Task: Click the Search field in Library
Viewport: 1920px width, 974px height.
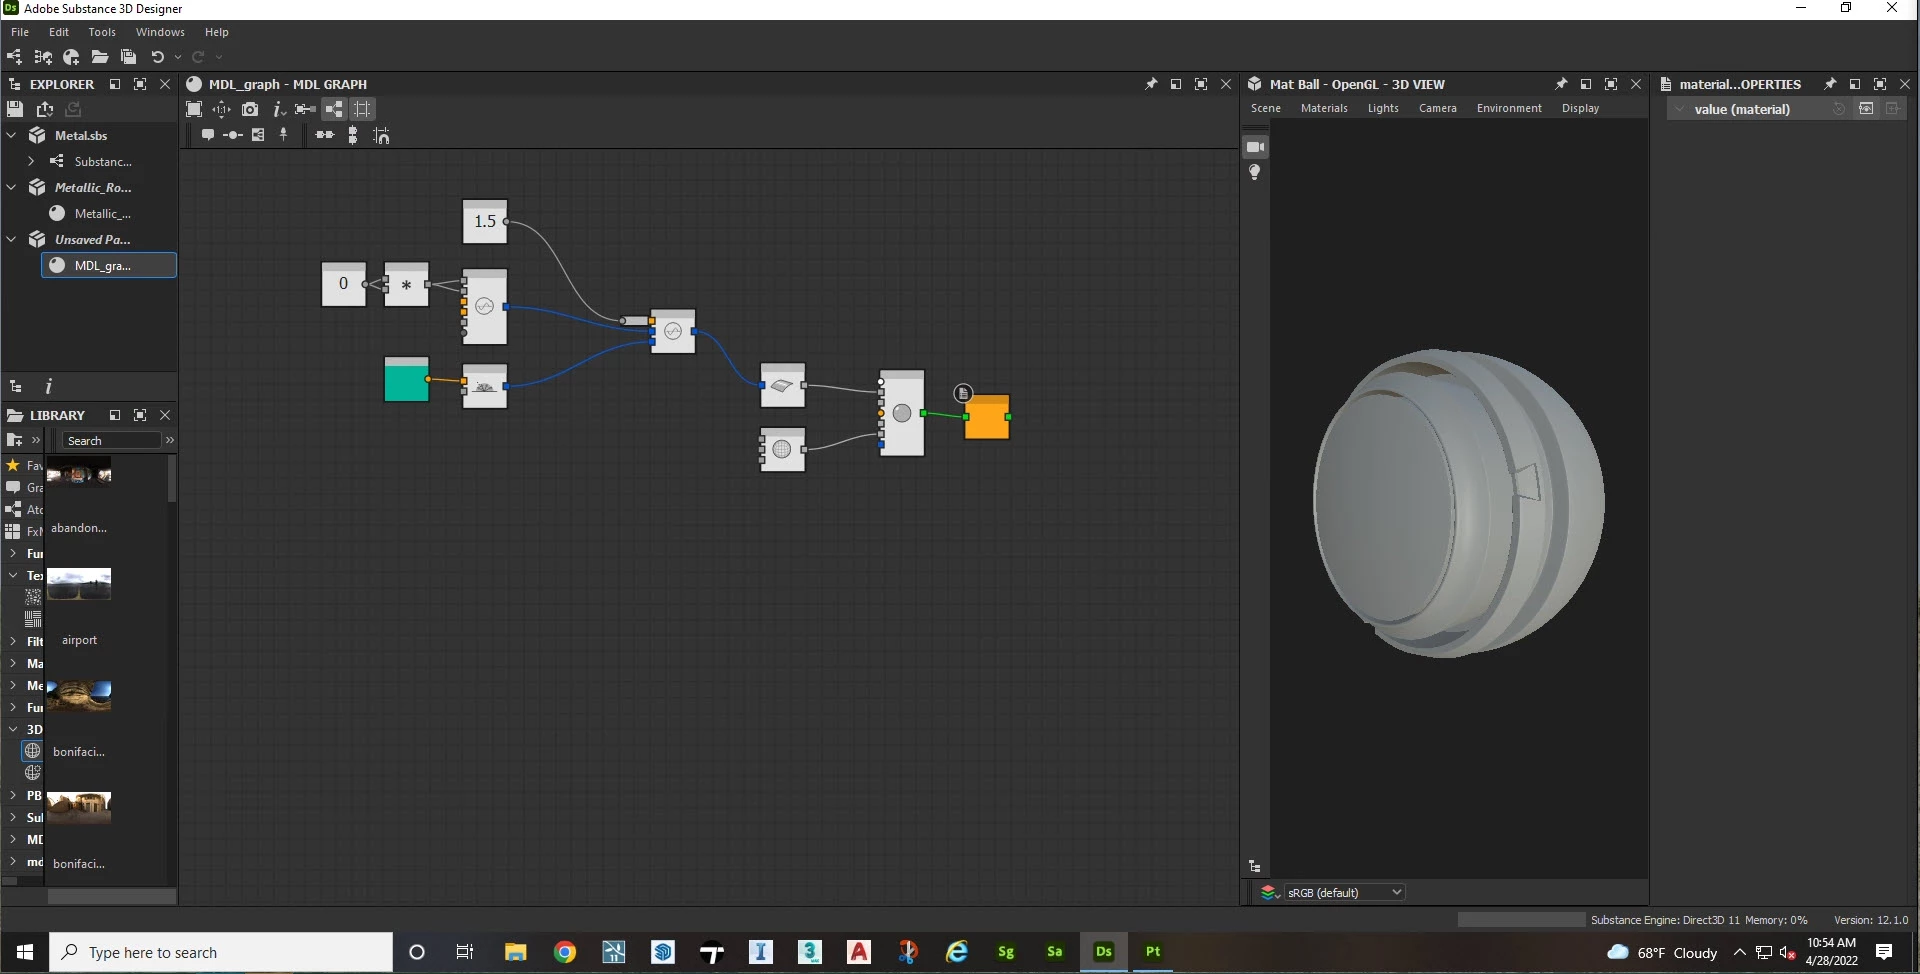Action: (x=111, y=440)
